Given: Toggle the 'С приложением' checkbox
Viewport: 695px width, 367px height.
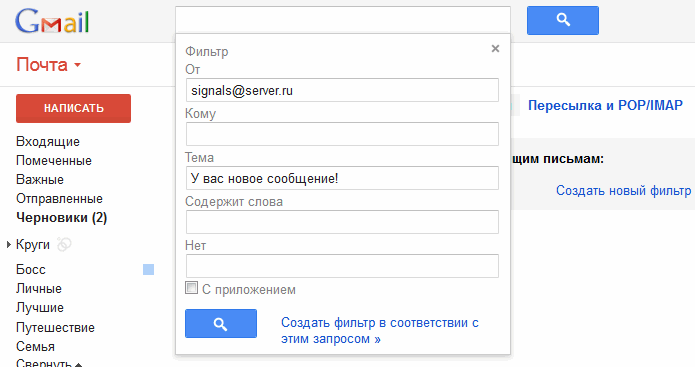Looking at the screenshot, I should tap(191, 288).
